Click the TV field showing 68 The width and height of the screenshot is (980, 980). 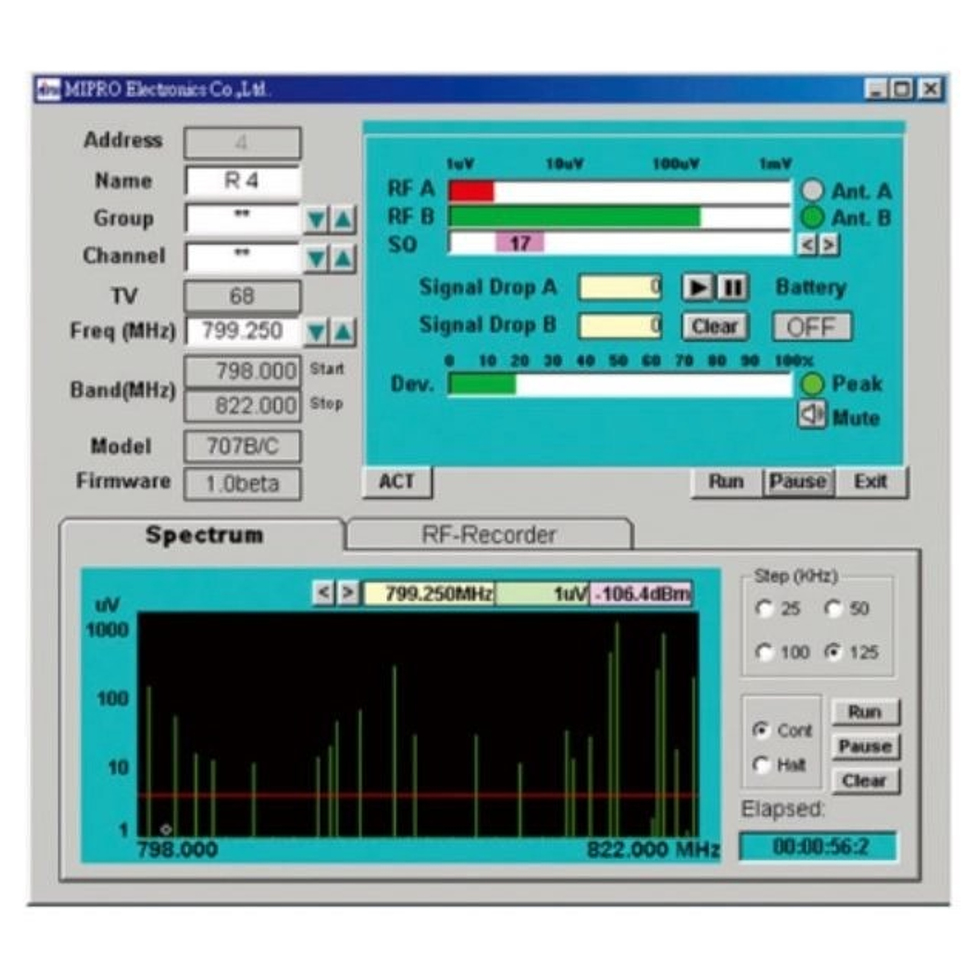tap(242, 296)
